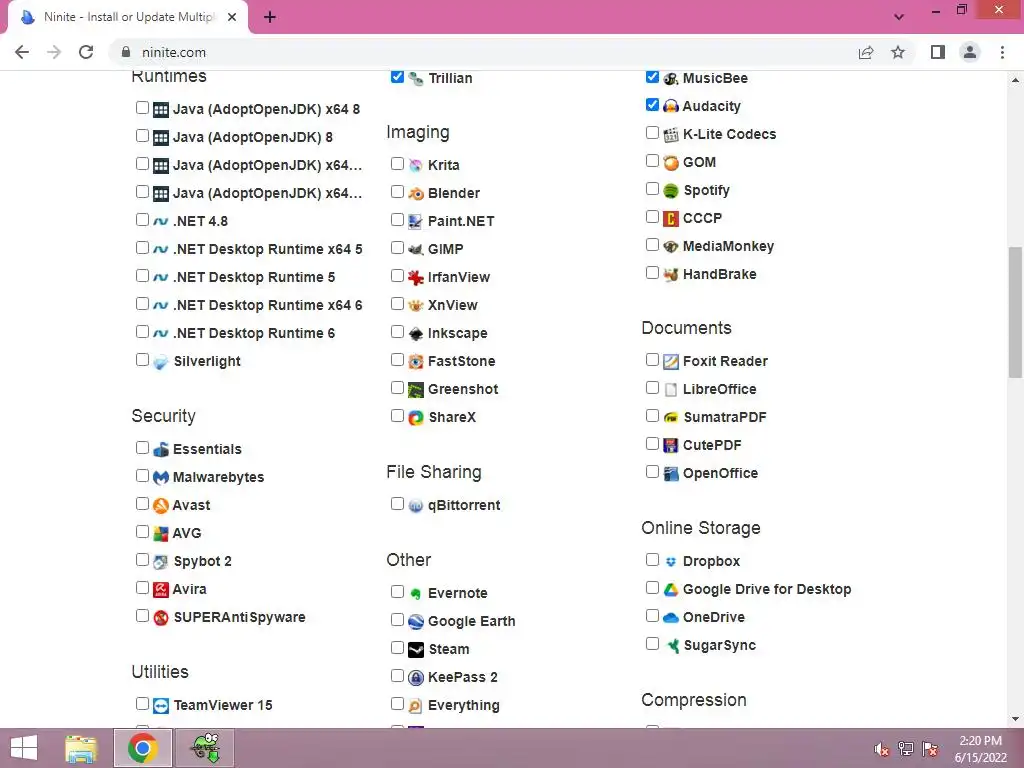The image size is (1024, 768).
Task: Click the Avira red icon
Action: click(161, 590)
